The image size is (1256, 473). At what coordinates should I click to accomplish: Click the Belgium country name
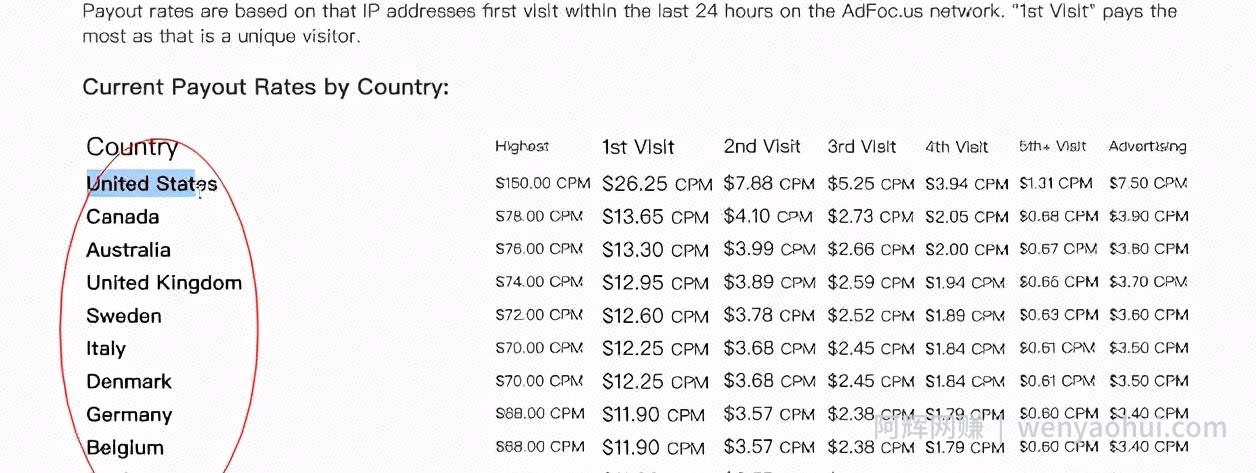pyautogui.click(x=125, y=448)
